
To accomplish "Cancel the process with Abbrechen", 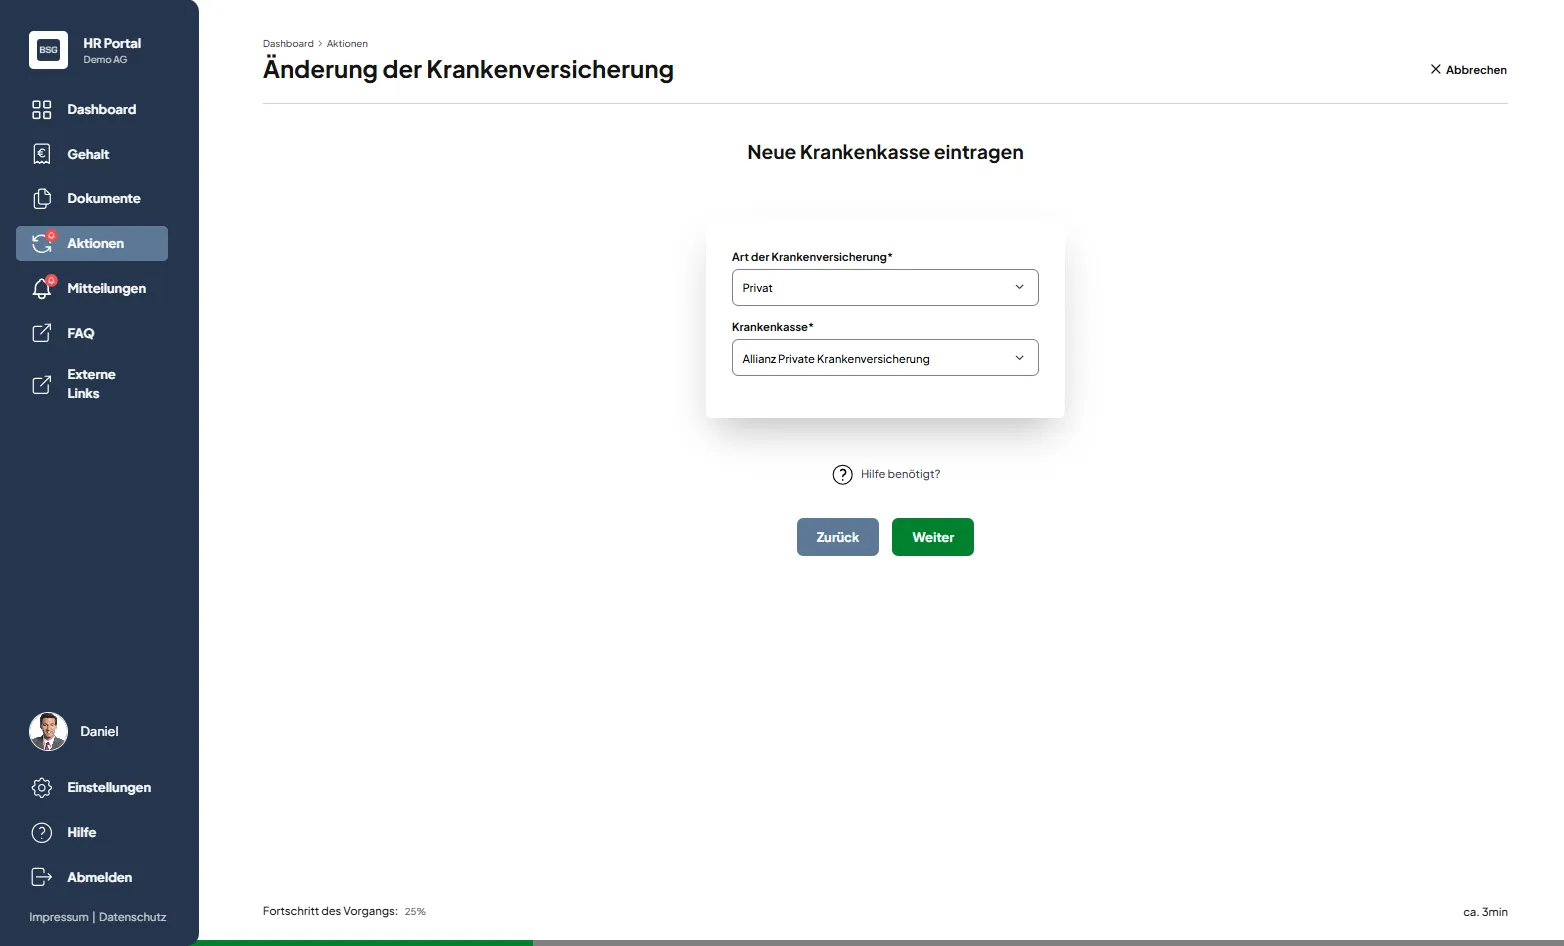I will coord(1468,70).
